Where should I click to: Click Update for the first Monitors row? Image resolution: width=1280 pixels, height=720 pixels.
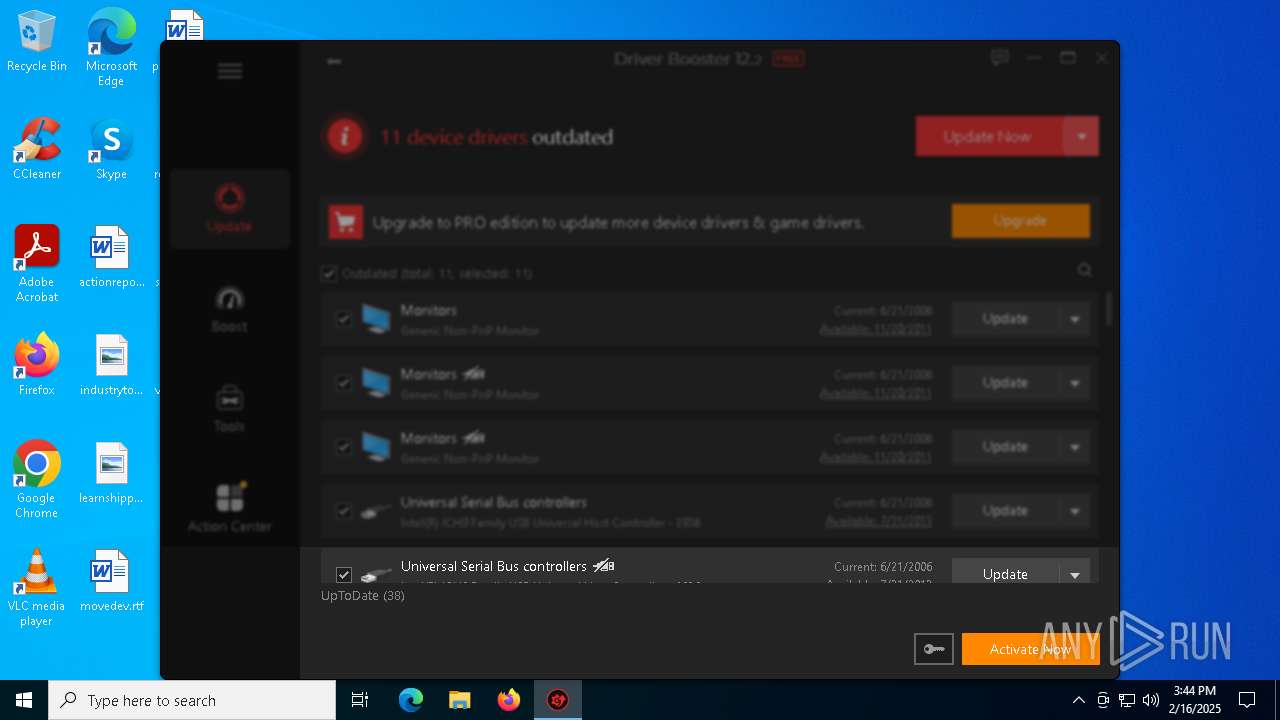tap(1005, 319)
